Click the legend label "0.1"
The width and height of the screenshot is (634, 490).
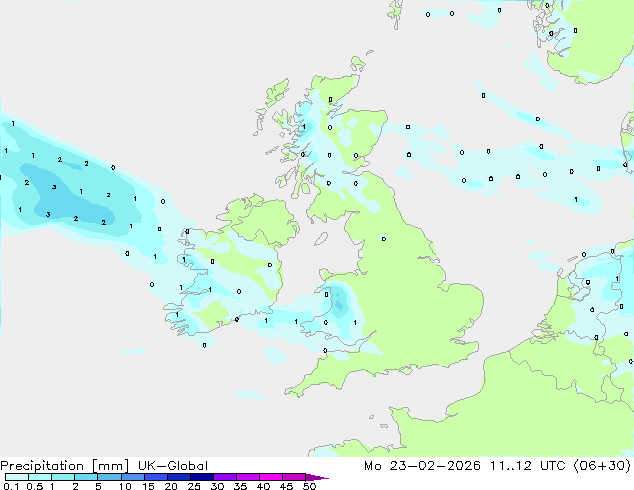11,486
